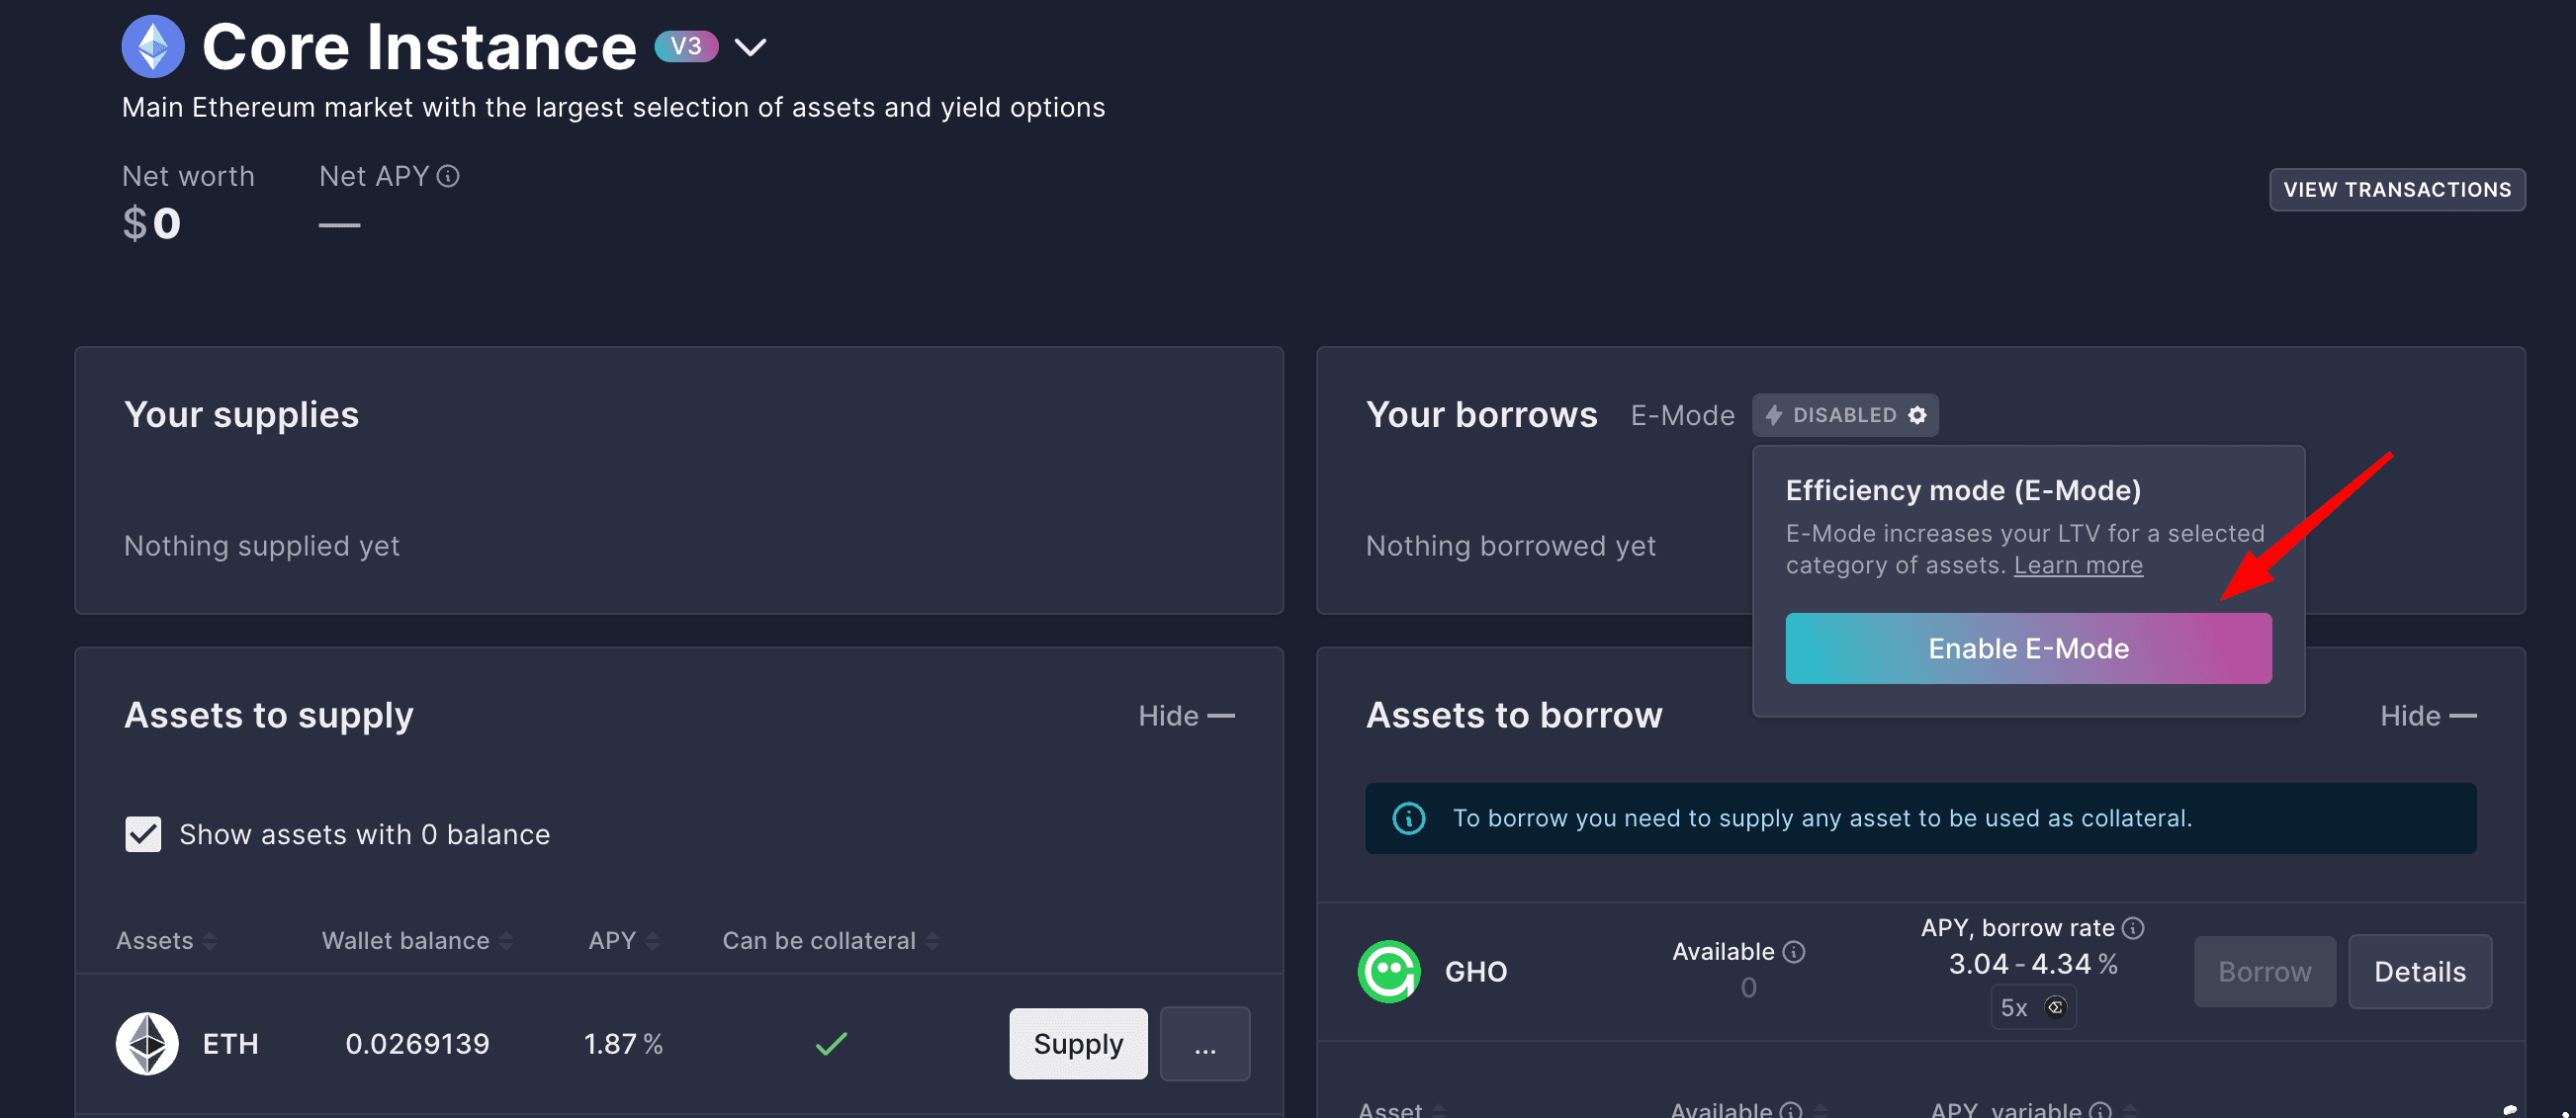Click the V3 version badge
The width and height of the screenshot is (2576, 1118).
coord(686,46)
